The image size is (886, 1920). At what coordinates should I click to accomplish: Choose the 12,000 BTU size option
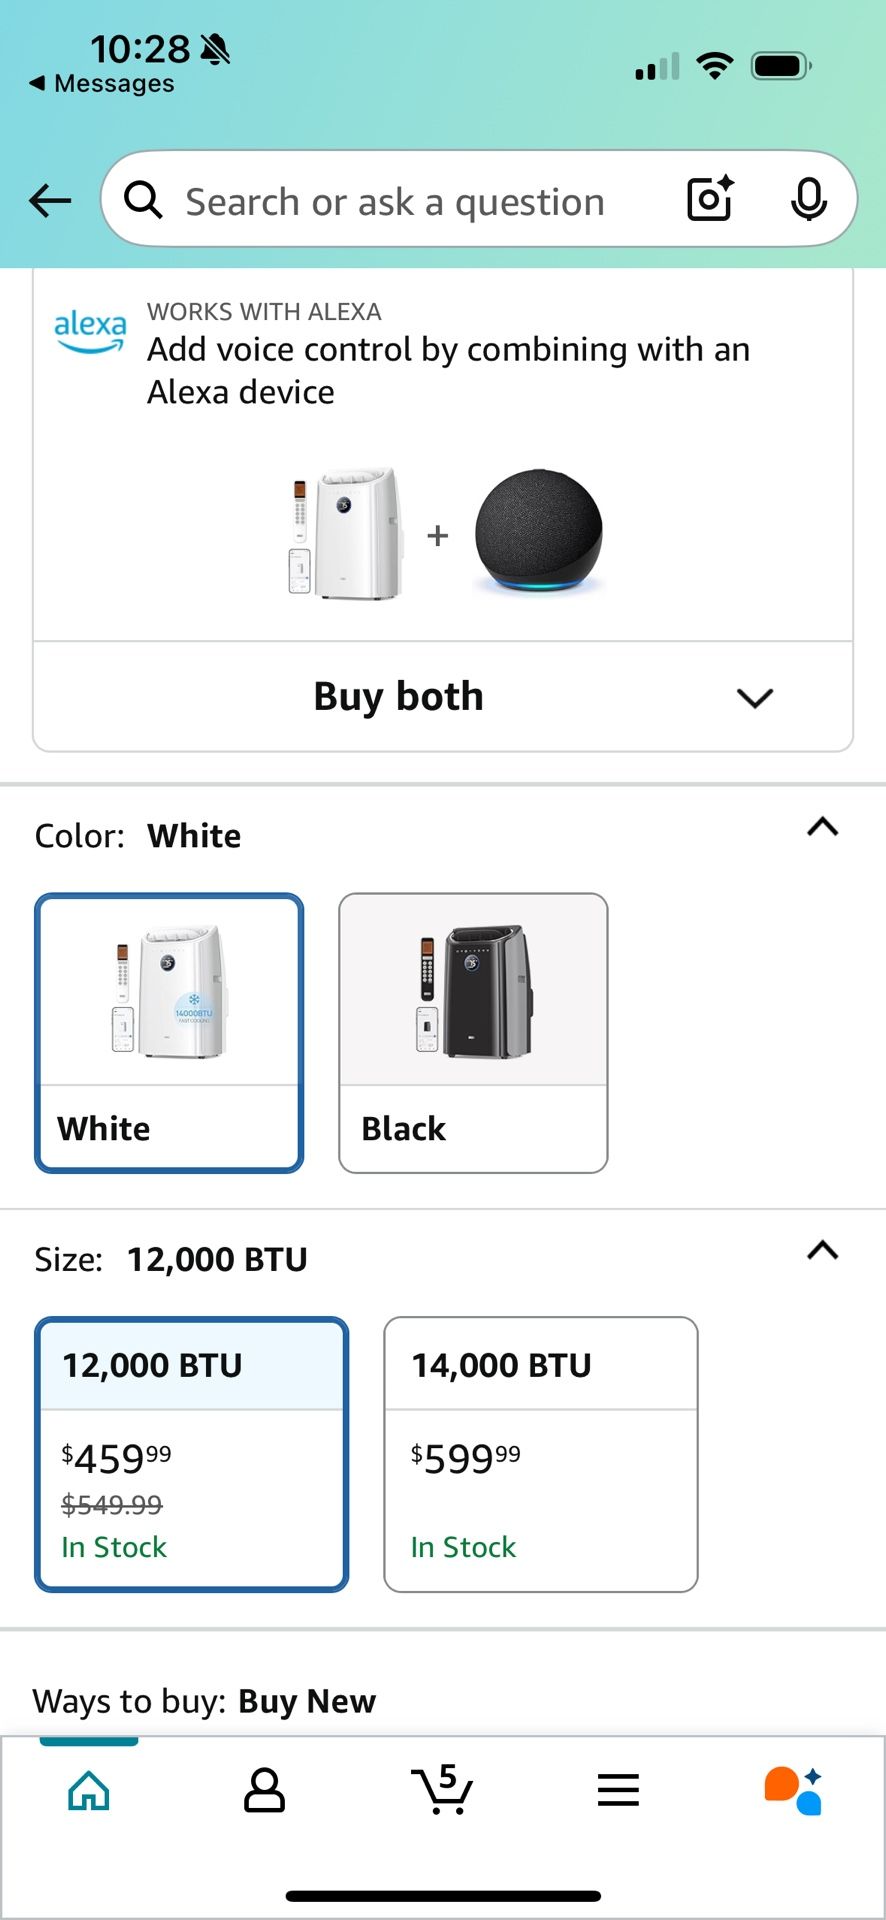(192, 1454)
